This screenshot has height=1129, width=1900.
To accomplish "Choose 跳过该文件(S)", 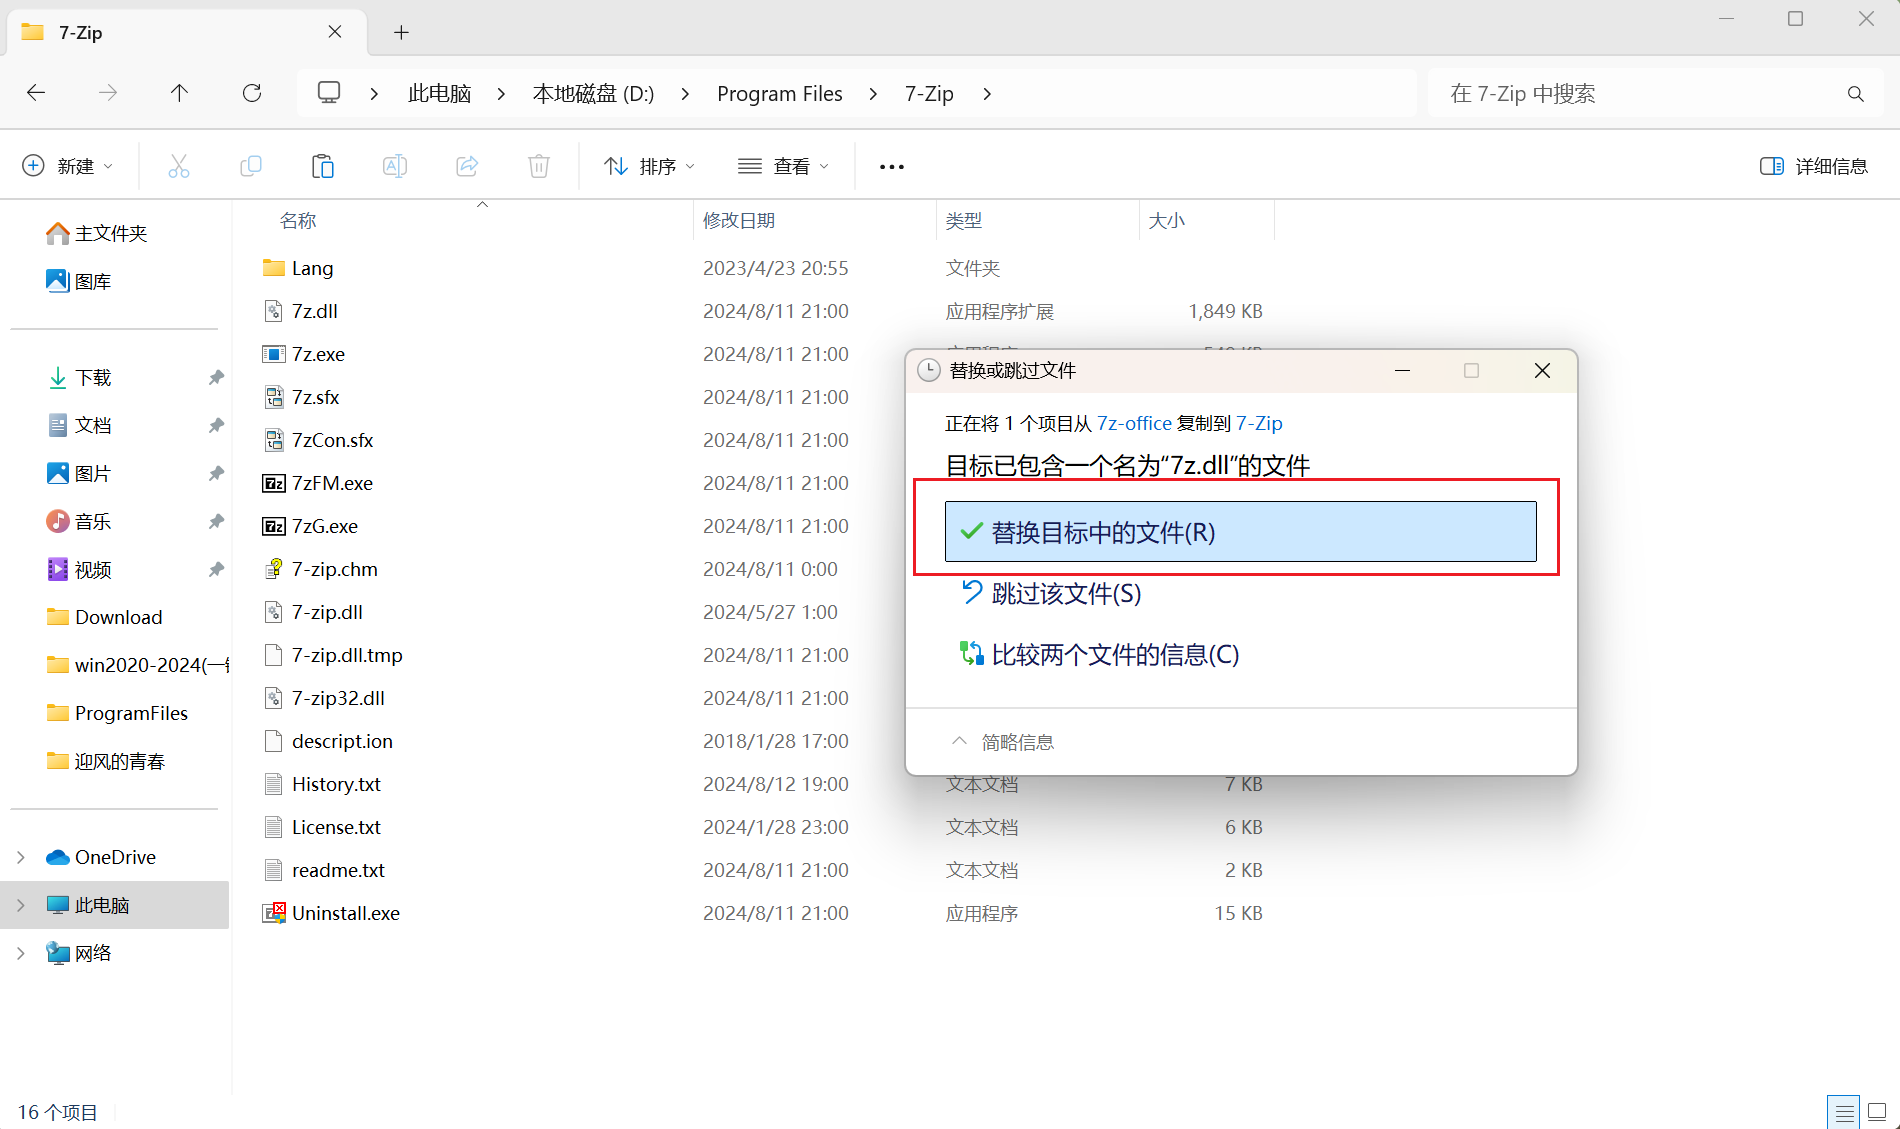I will [x=1051, y=593].
